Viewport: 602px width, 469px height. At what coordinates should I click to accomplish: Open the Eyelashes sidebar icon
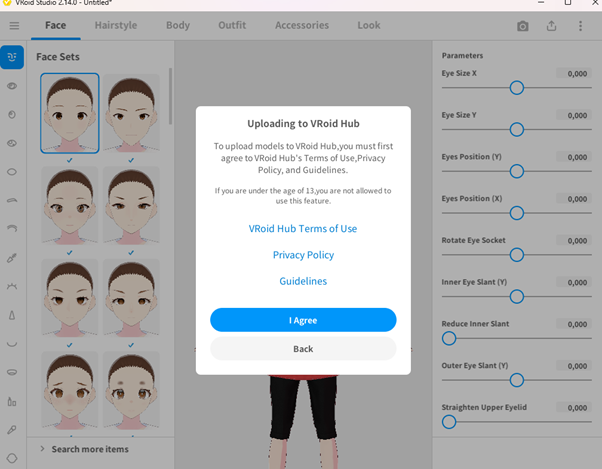tap(12, 286)
